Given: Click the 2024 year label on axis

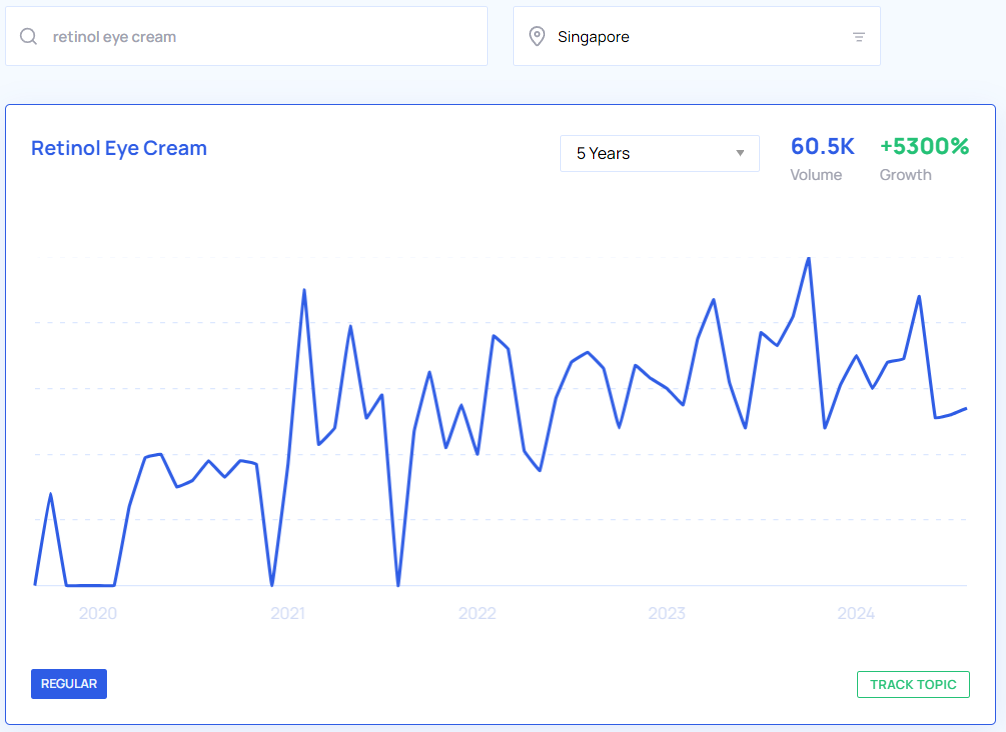Looking at the screenshot, I should 856,613.
